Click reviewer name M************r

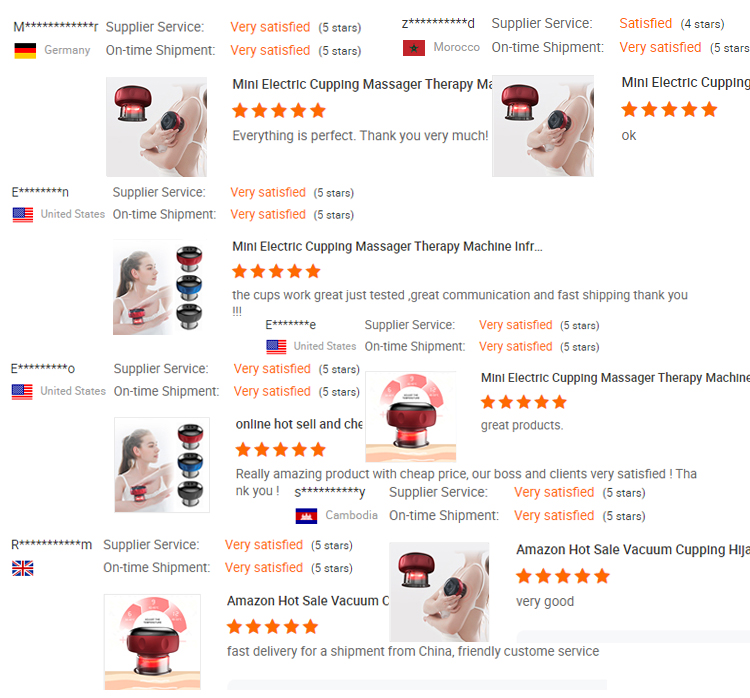point(55,27)
